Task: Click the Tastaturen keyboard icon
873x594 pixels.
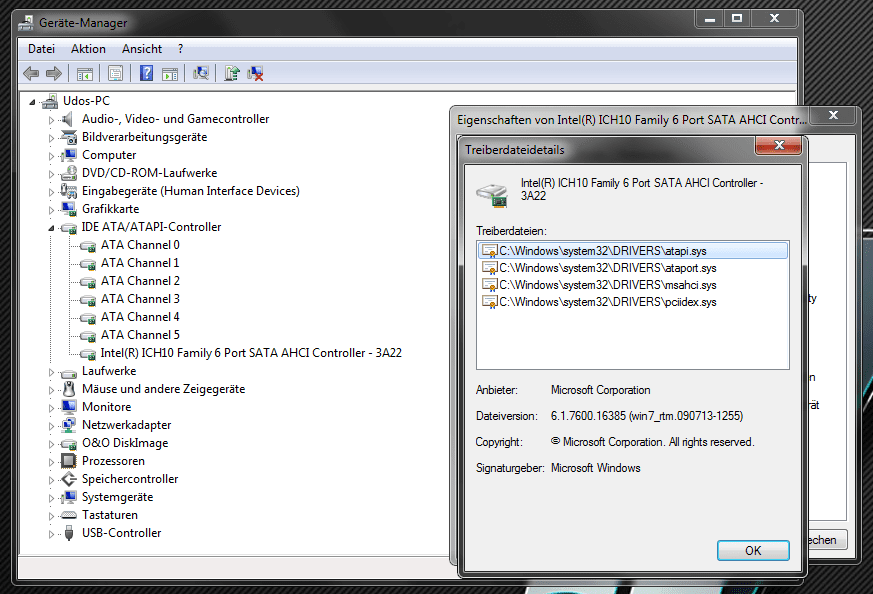Action: pos(68,515)
